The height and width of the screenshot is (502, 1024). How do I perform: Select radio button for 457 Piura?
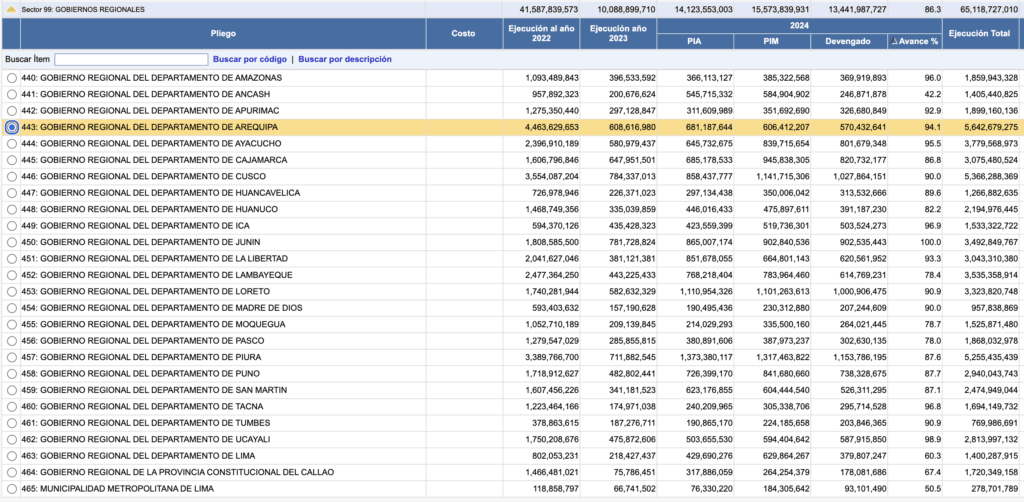[11, 357]
